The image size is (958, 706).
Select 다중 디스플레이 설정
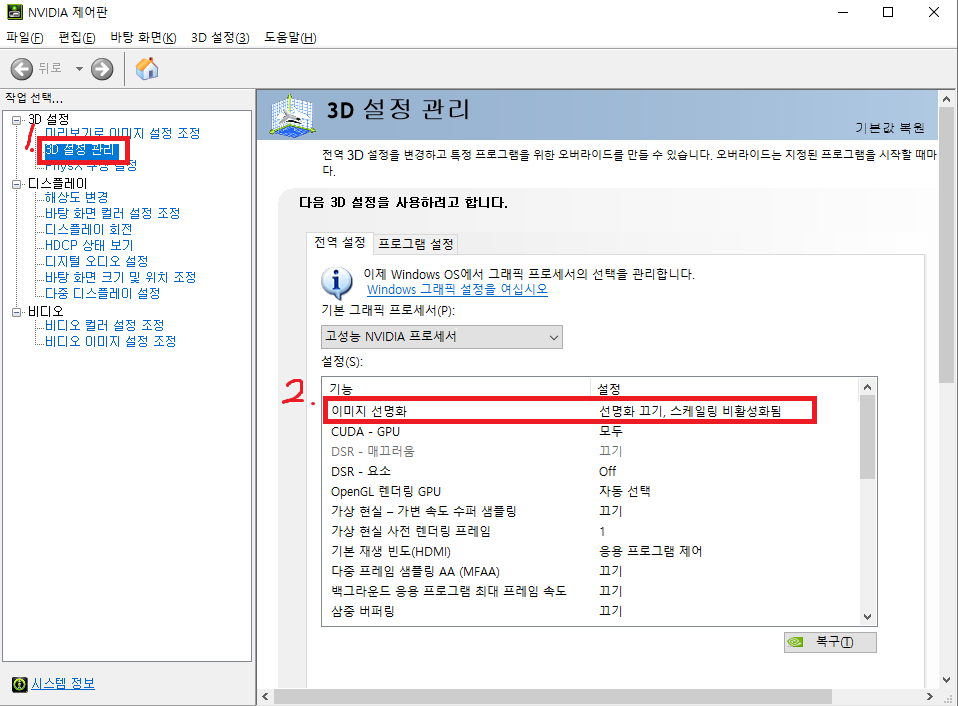(103, 293)
